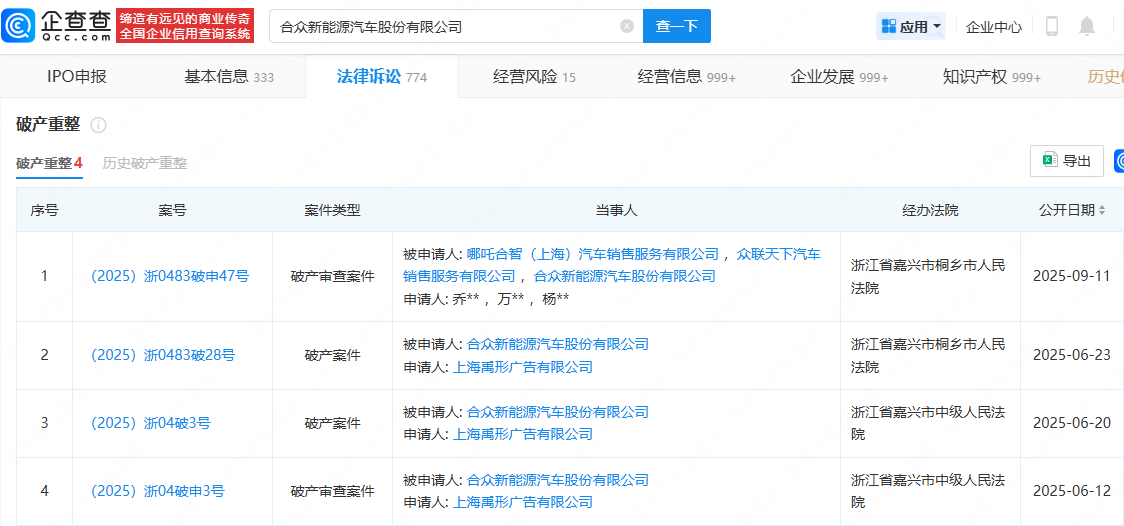Click the date 2025-06-20
Viewport: 1124px width, 526px height.
point(1072,423)
